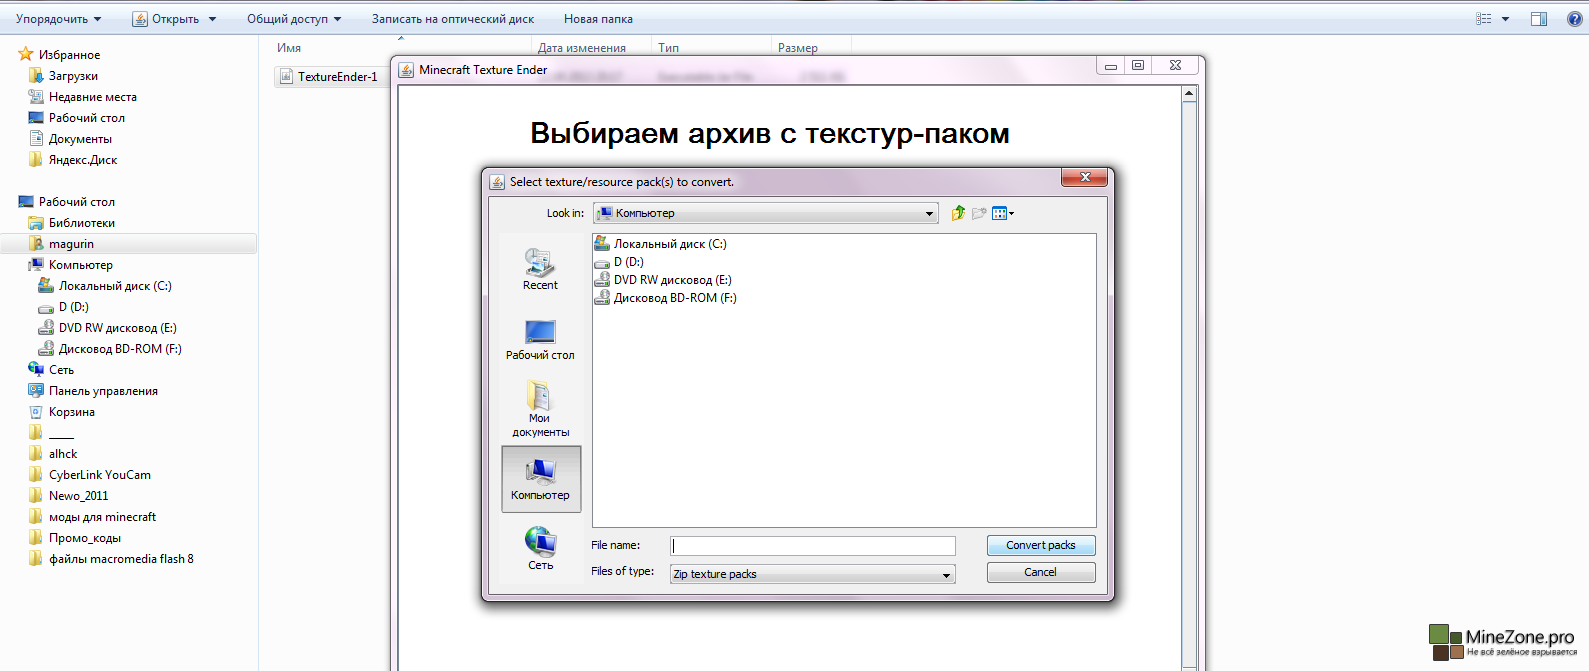The width and height of the screenshot is (1589, 671).
Task: Click the Recent icon in dialog sidebar
Action: (540, 269)
